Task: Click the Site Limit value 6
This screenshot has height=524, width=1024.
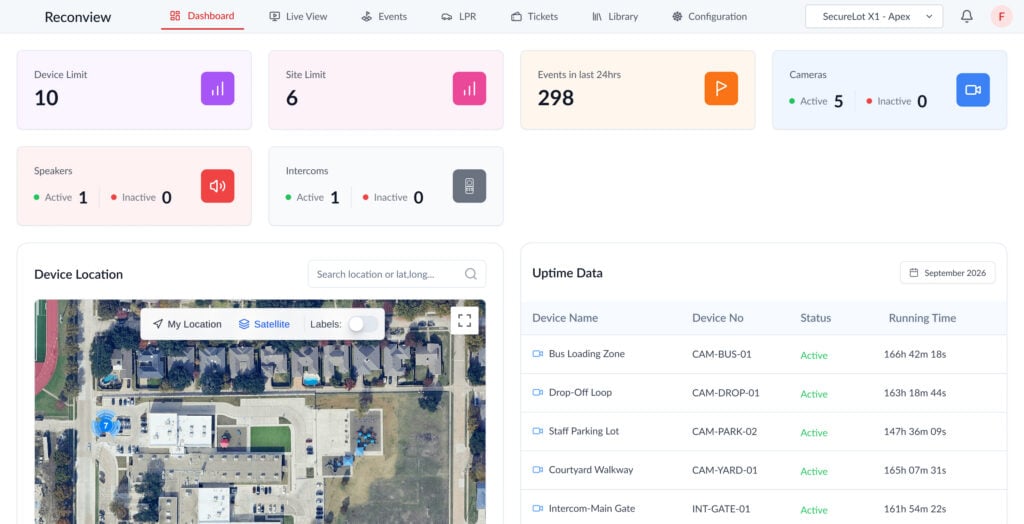Action: coord(292,98)
